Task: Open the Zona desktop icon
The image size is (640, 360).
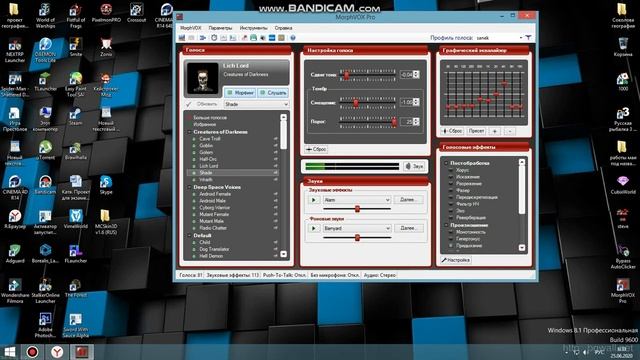Action: (x=106, y=47)
